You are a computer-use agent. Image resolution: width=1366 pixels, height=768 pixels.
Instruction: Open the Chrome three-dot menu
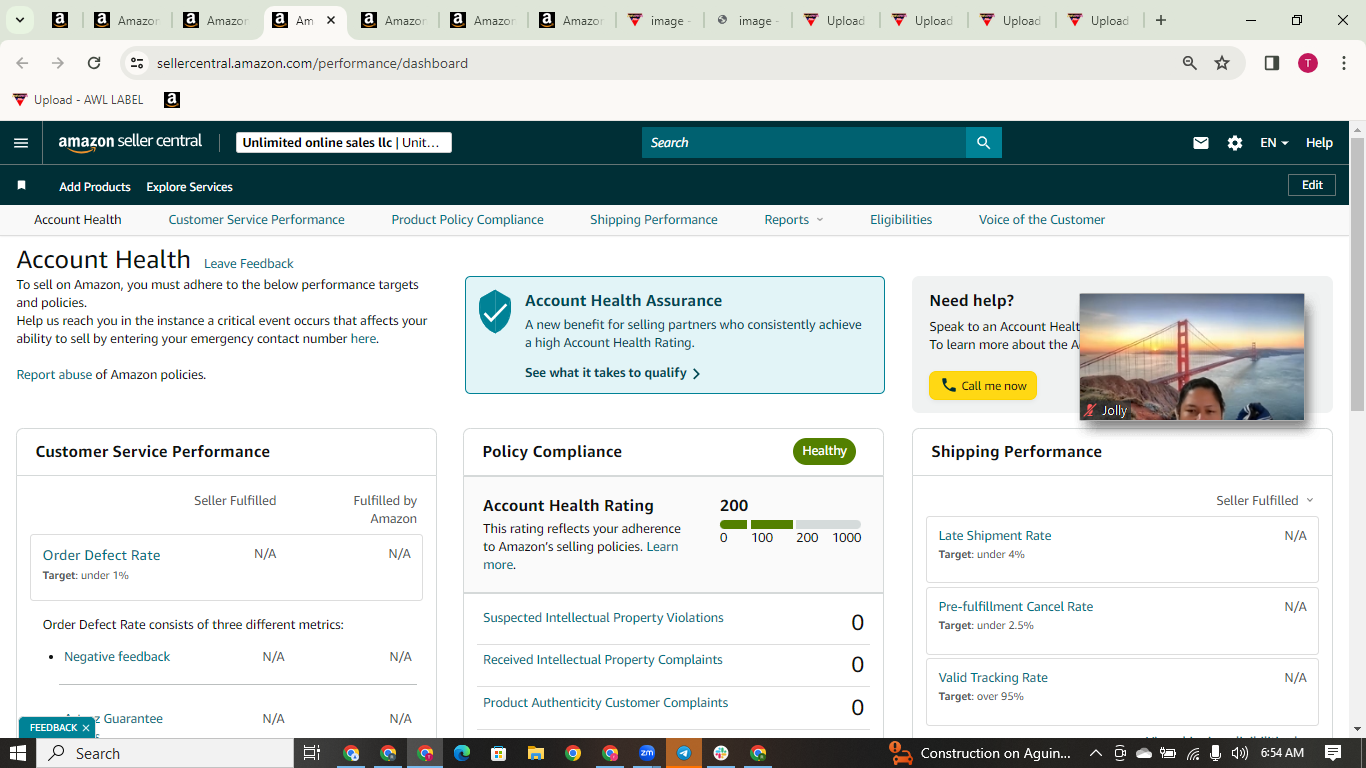pyautogui.click(x=1344, y=63)
